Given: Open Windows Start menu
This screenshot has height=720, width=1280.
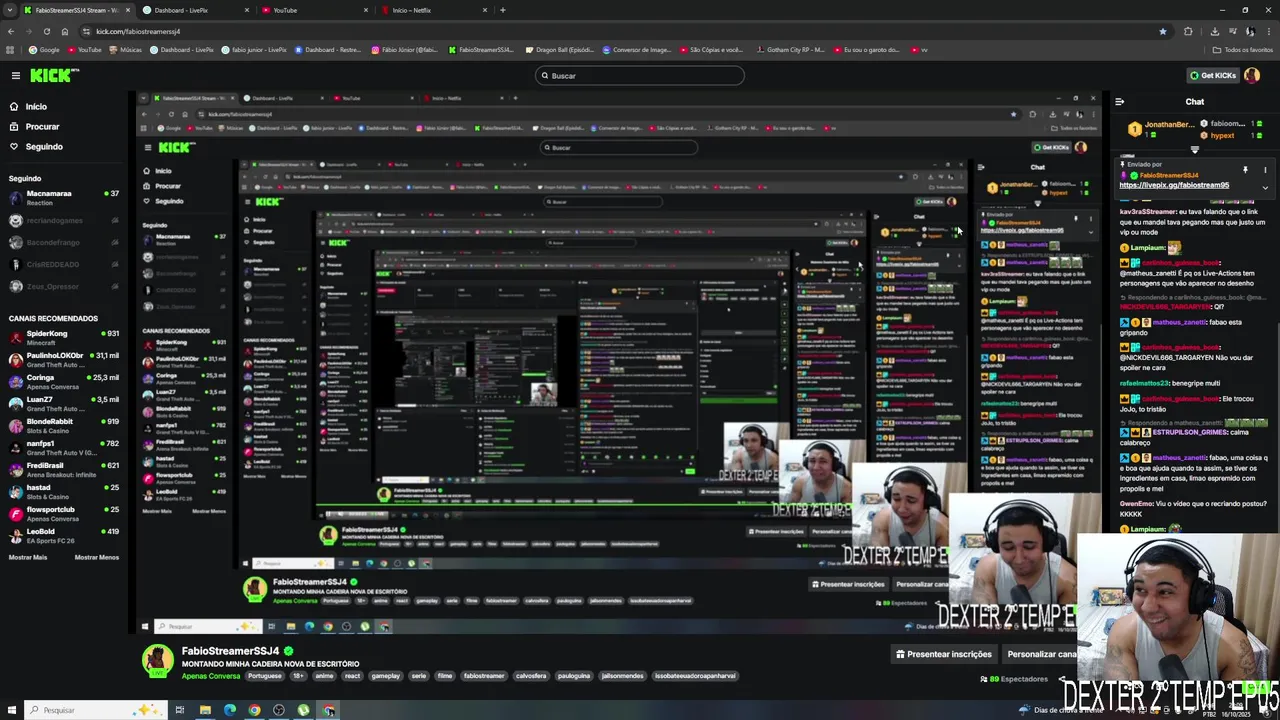Looking at the screenshot, I should point(11,710).
